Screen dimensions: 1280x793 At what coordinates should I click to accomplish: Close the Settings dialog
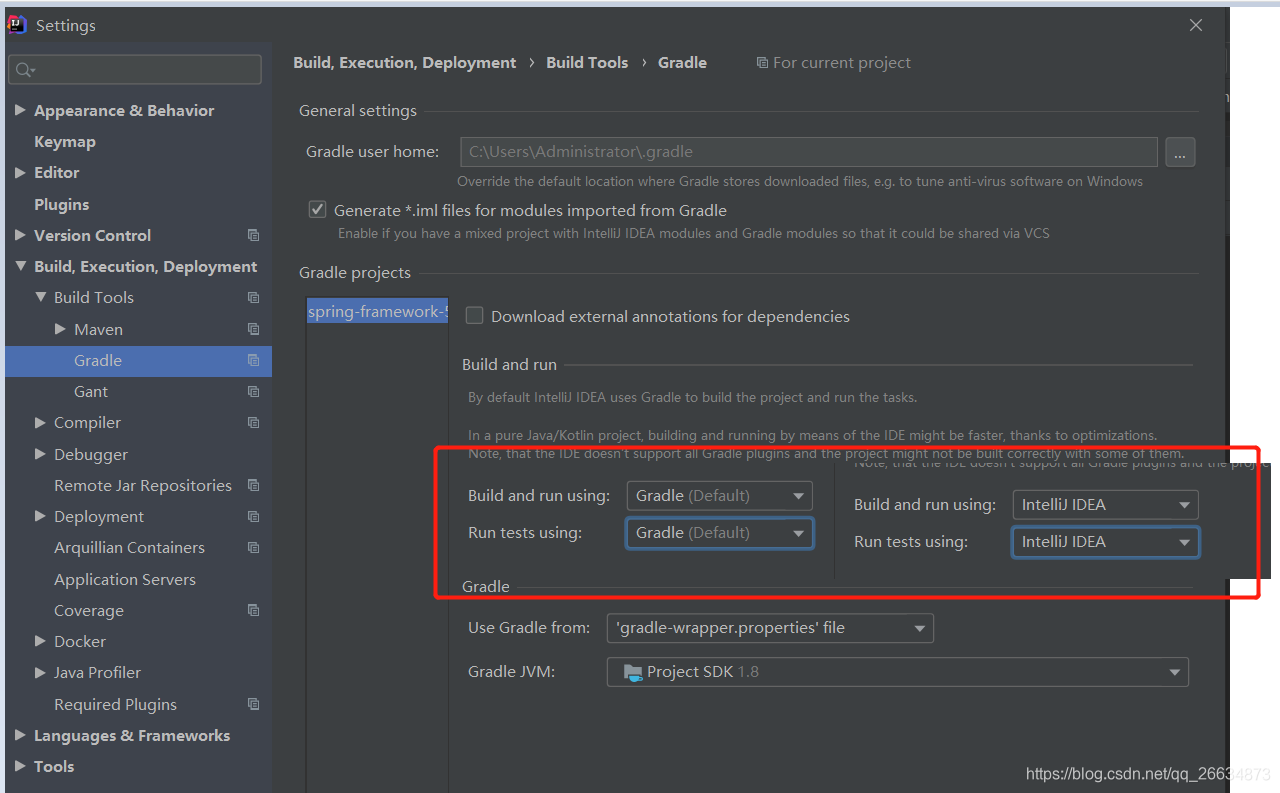point(1195,25)
